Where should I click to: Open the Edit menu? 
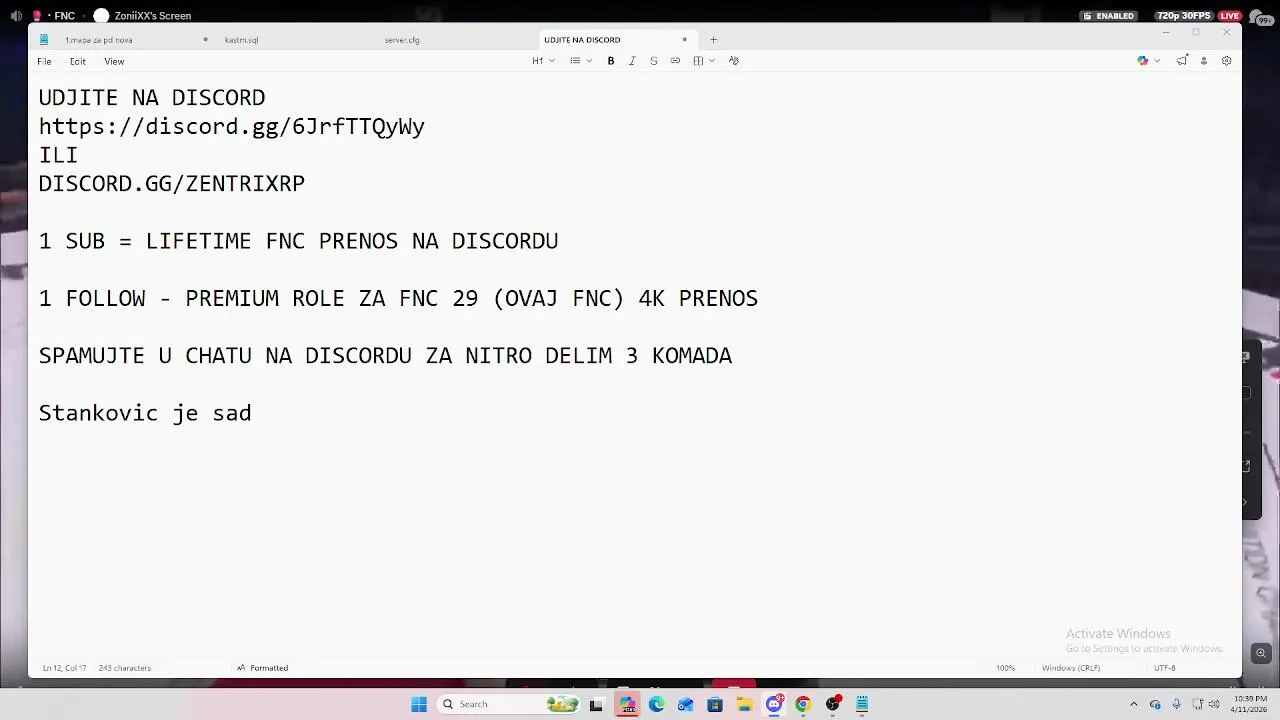point(77,61)
